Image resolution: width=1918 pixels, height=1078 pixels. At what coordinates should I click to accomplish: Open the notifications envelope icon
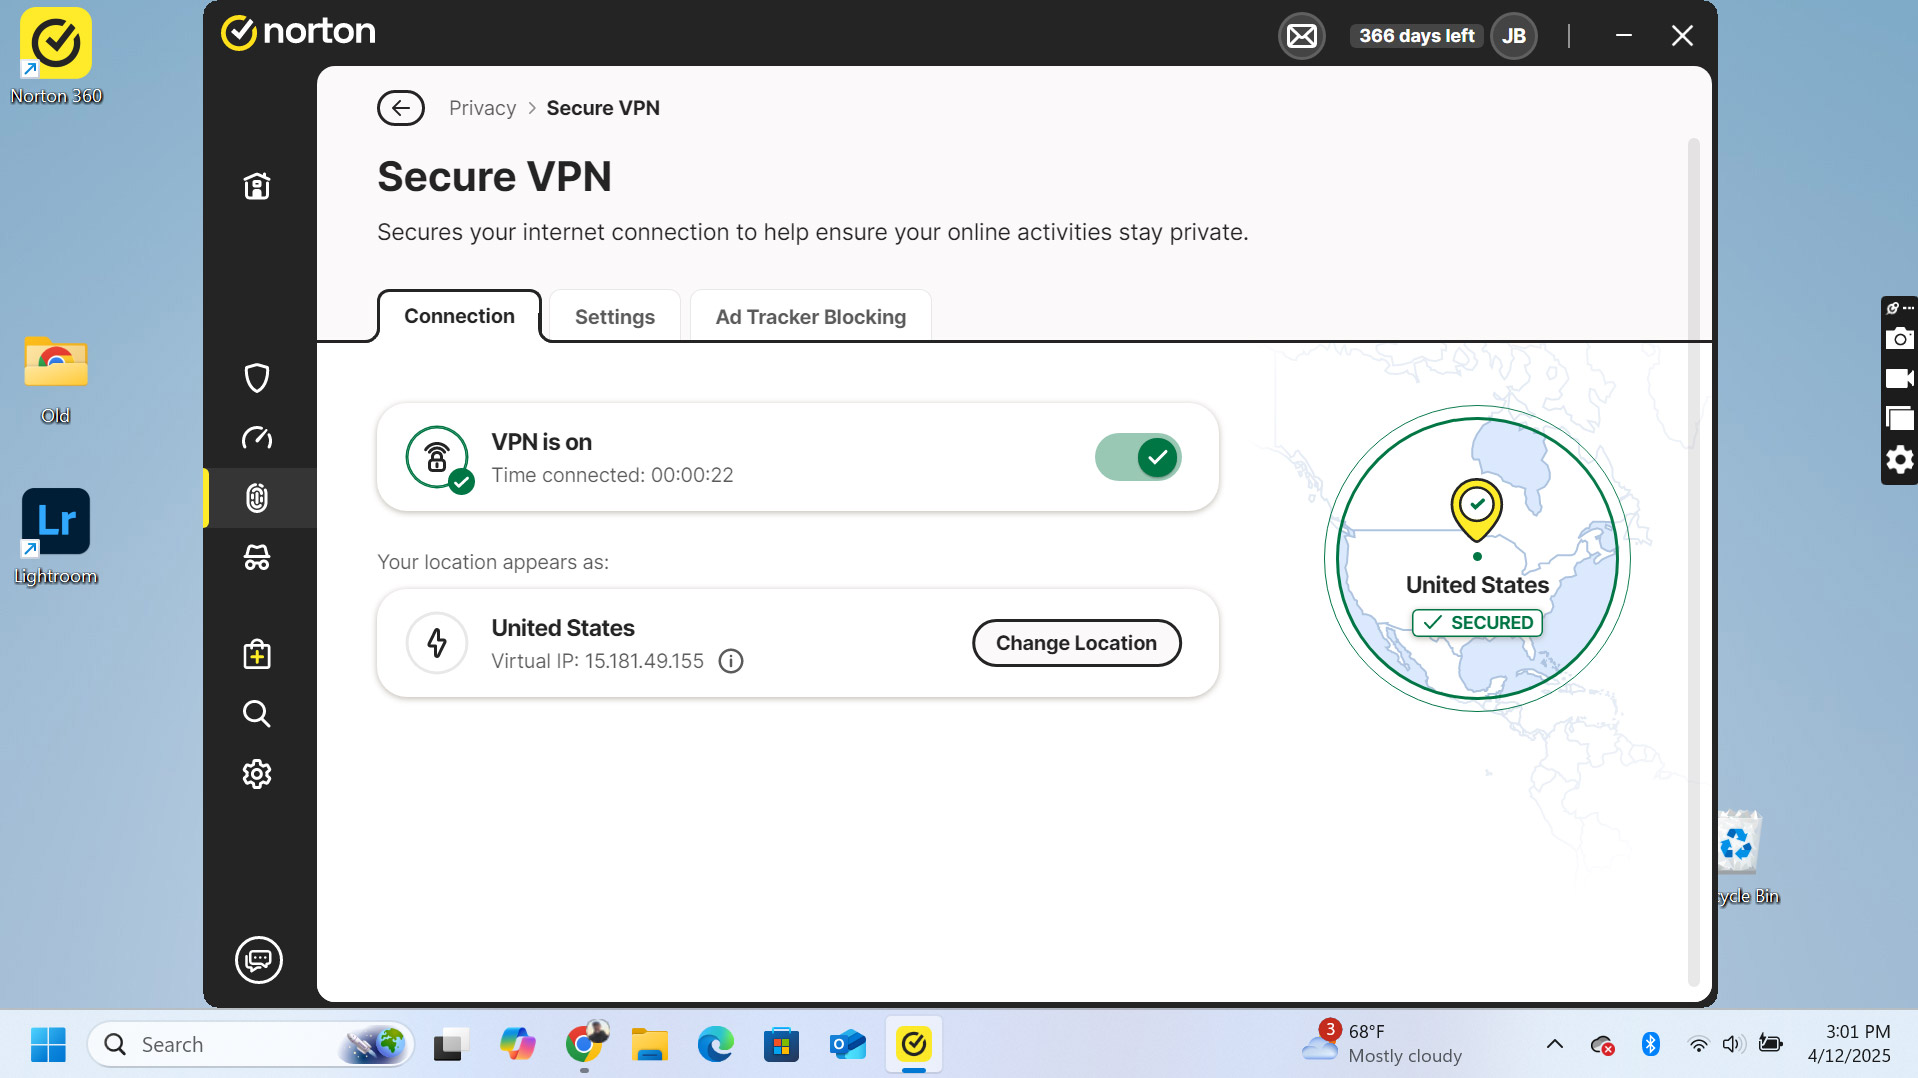1301,37
